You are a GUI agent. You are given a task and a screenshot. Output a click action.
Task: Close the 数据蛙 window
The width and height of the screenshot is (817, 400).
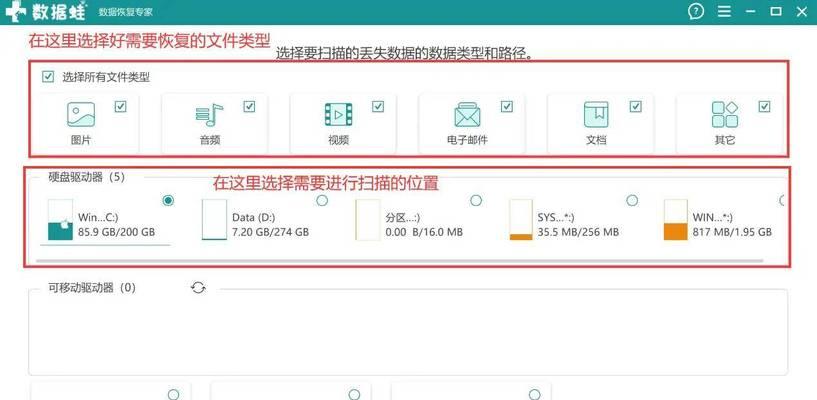[802, 11]
